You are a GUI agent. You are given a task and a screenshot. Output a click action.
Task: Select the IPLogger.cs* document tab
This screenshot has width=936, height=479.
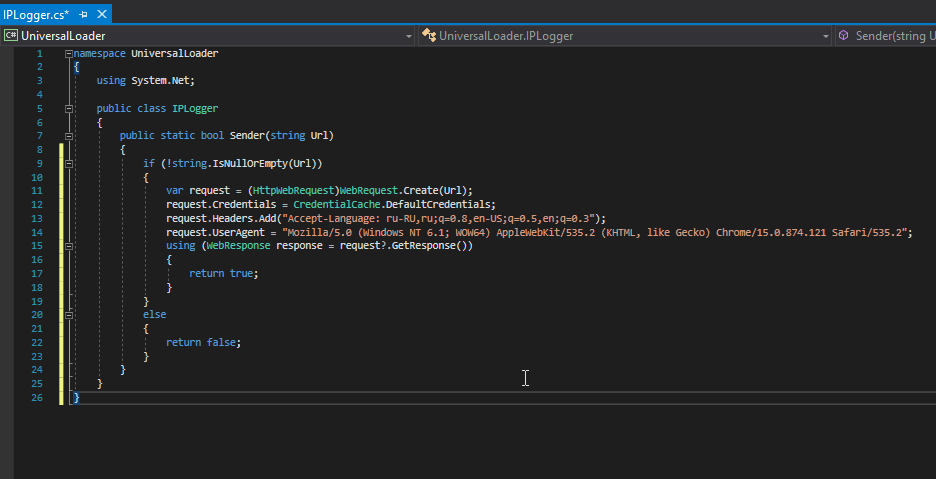click(x=36, y=15)
